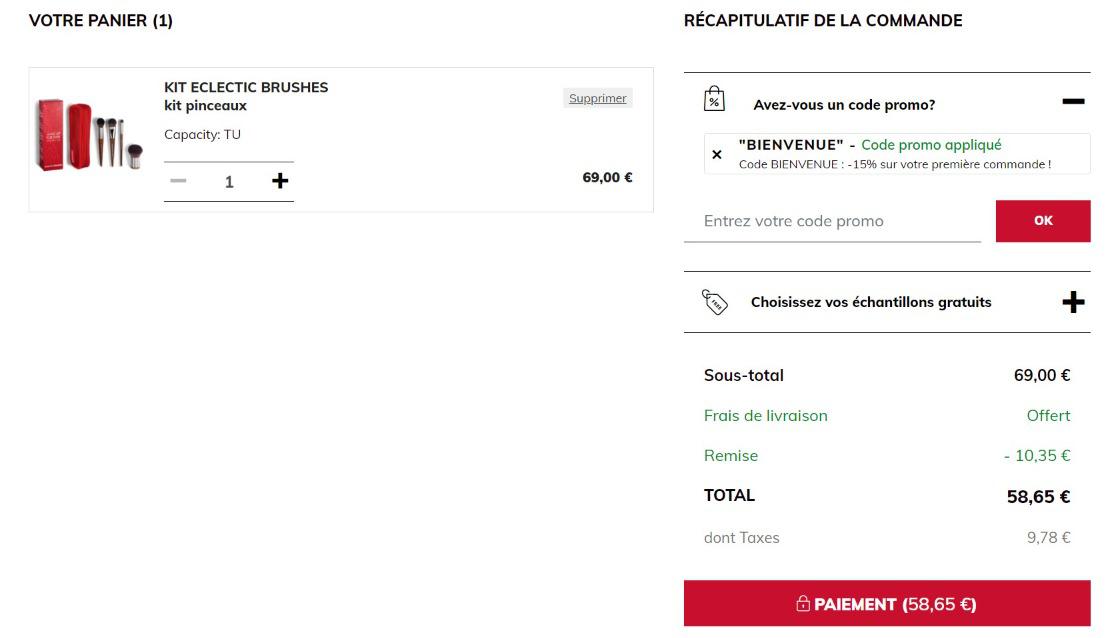This screenshot has height=638, width=1114.
Task: Click the promo shopping bag percent icon
Action: [714, 99]
